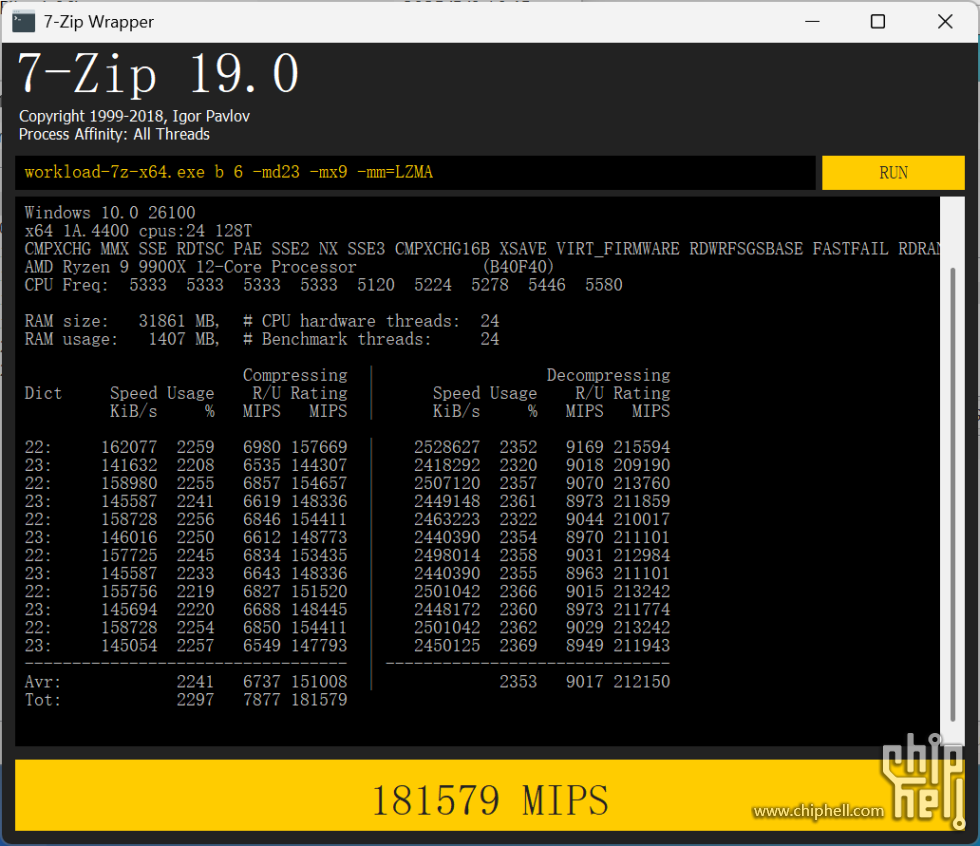The image size is (980, 846).
Task: Click the 'Dict' column header
Action: point(43,393)
